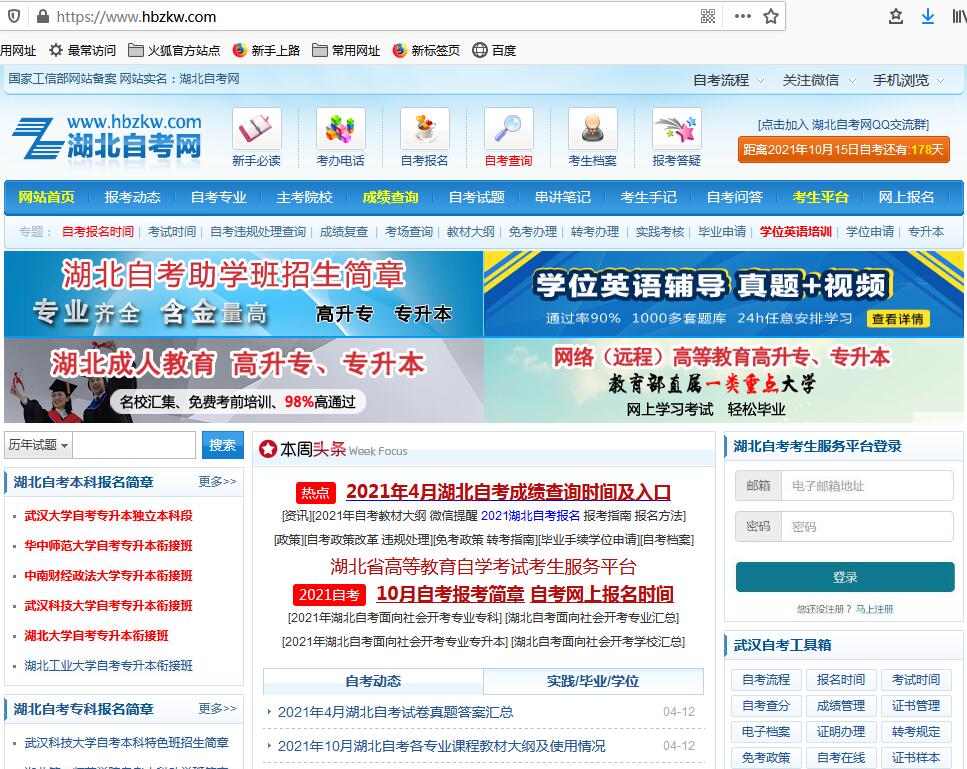Open the library icon at toolbar edge

pyautogui.click(x=959, y=17)
